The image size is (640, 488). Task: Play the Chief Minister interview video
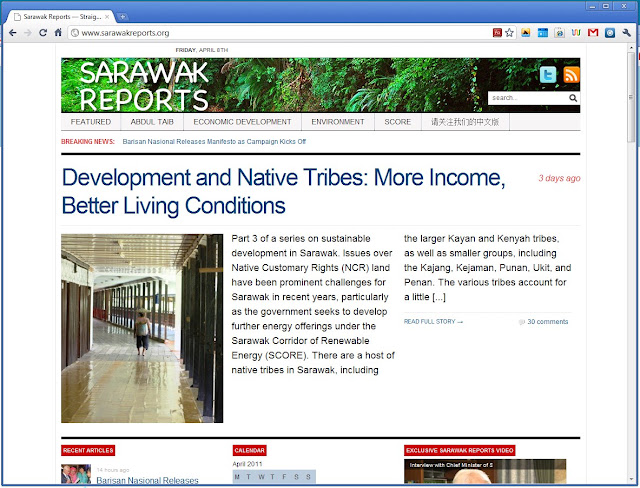point(485,471)
